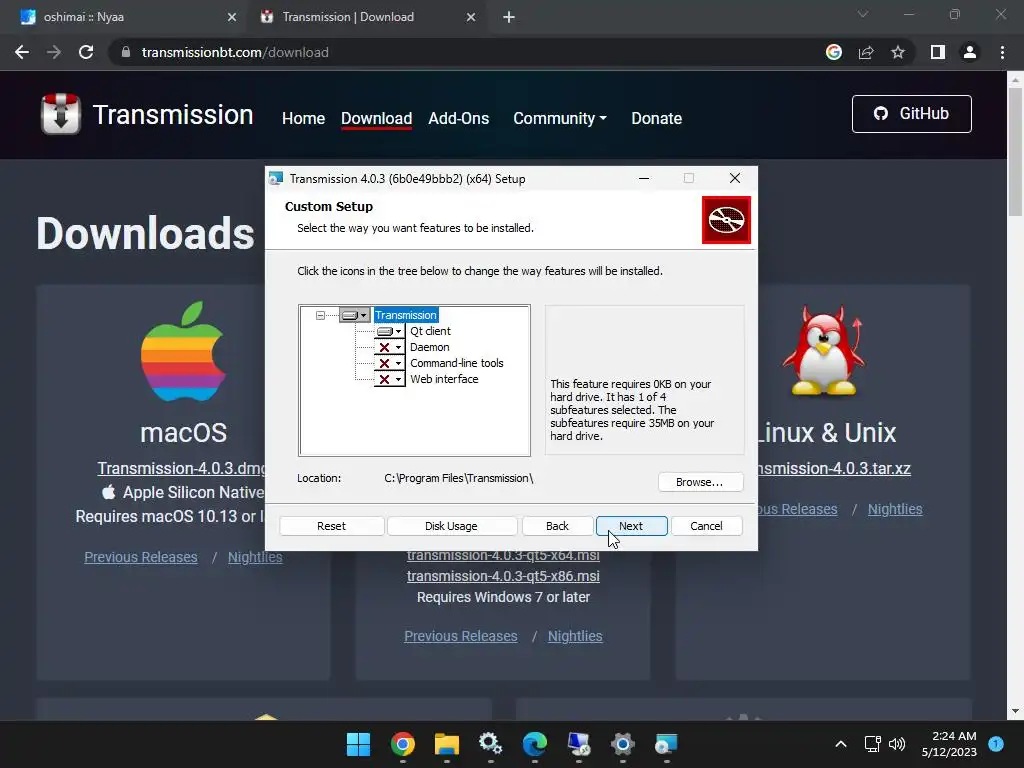This screenshot has width=1024, height=768.
Task: View site information lock icon
Action: click(125, 52)
